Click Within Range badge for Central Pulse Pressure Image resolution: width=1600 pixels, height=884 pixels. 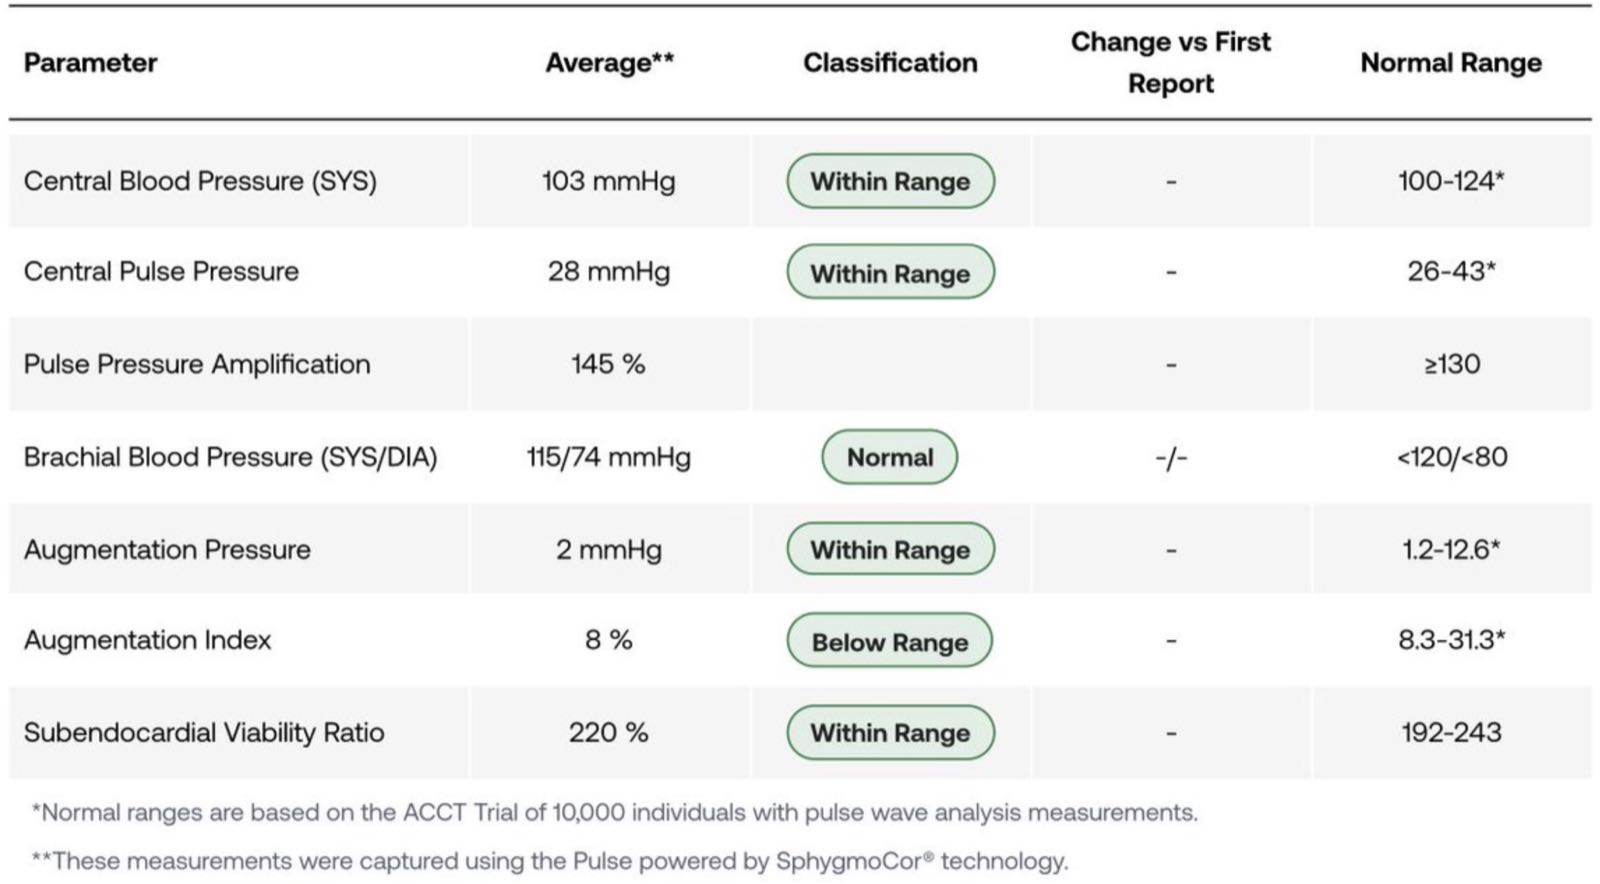tap(890, 272)
